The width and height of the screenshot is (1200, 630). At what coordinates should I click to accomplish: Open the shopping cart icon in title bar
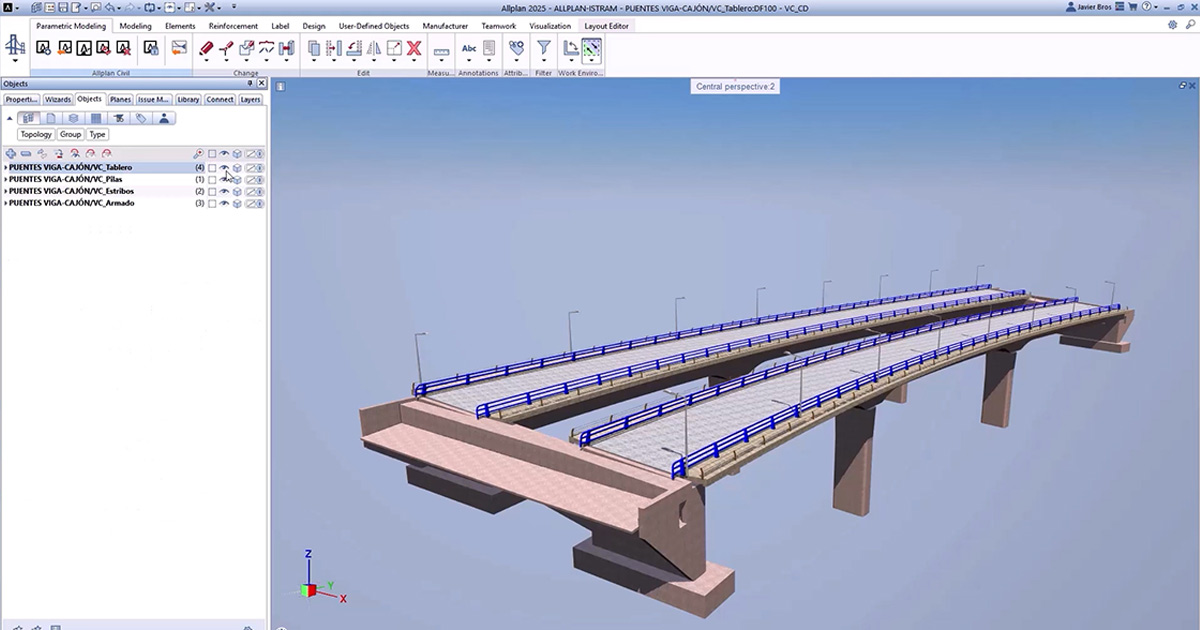[x=1133, y=7]
